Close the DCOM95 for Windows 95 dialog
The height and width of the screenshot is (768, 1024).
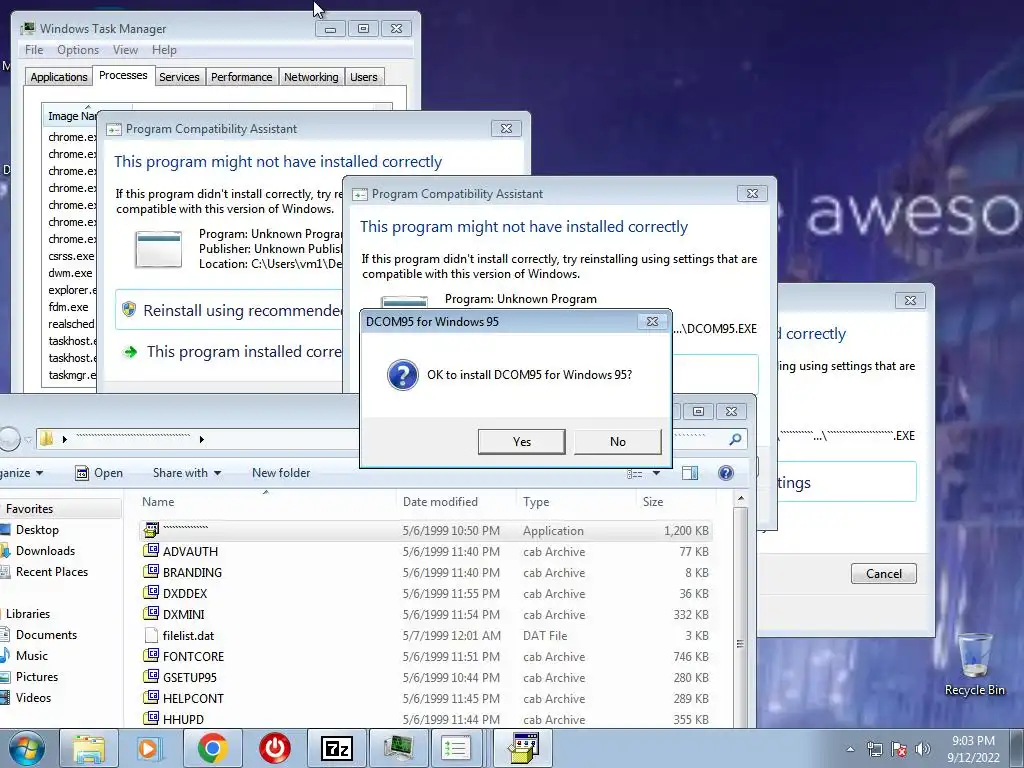point(652,321)
